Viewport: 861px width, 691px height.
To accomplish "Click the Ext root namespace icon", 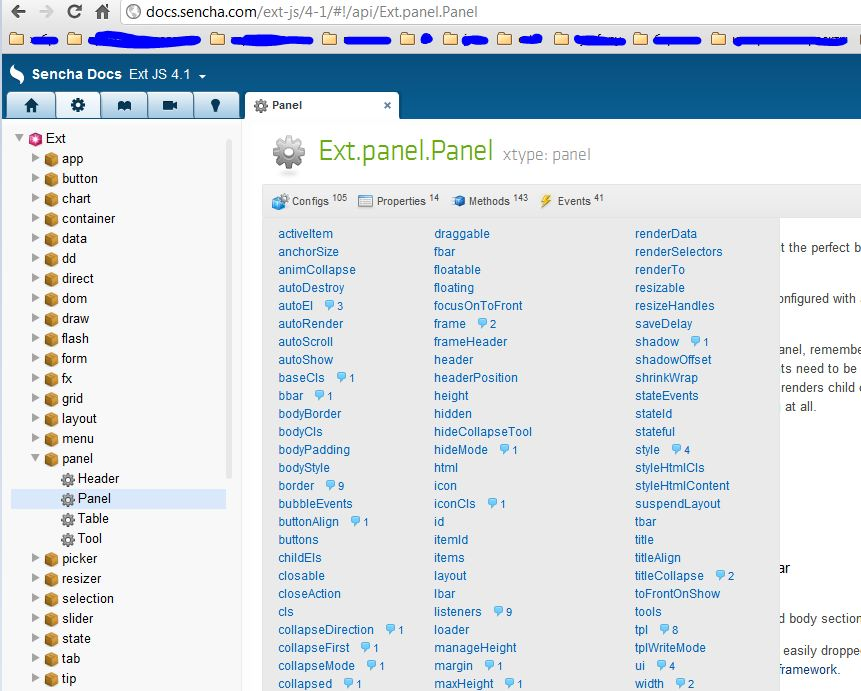I will tap(35, 139).
